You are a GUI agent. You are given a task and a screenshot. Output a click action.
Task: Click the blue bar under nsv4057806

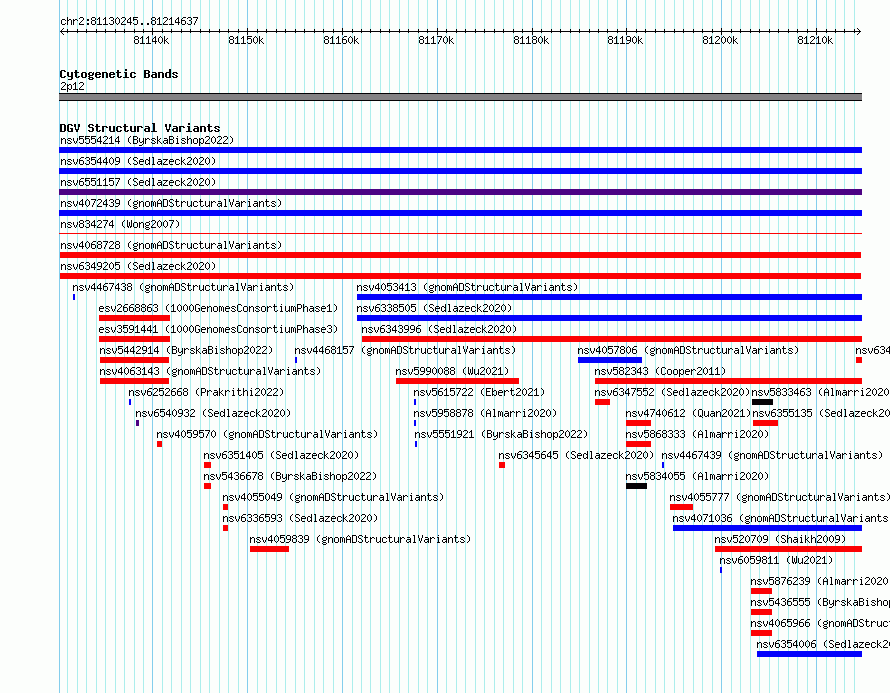[x=610, y=360]
